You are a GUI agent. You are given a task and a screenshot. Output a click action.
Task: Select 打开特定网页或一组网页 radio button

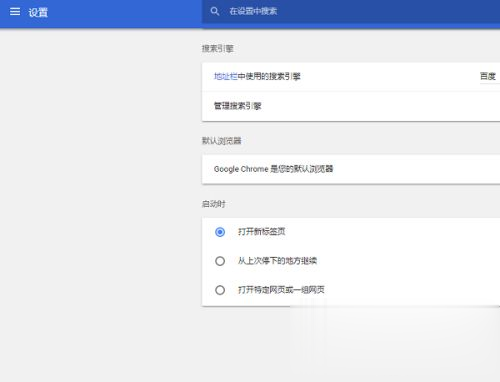[x=220, y=290]
